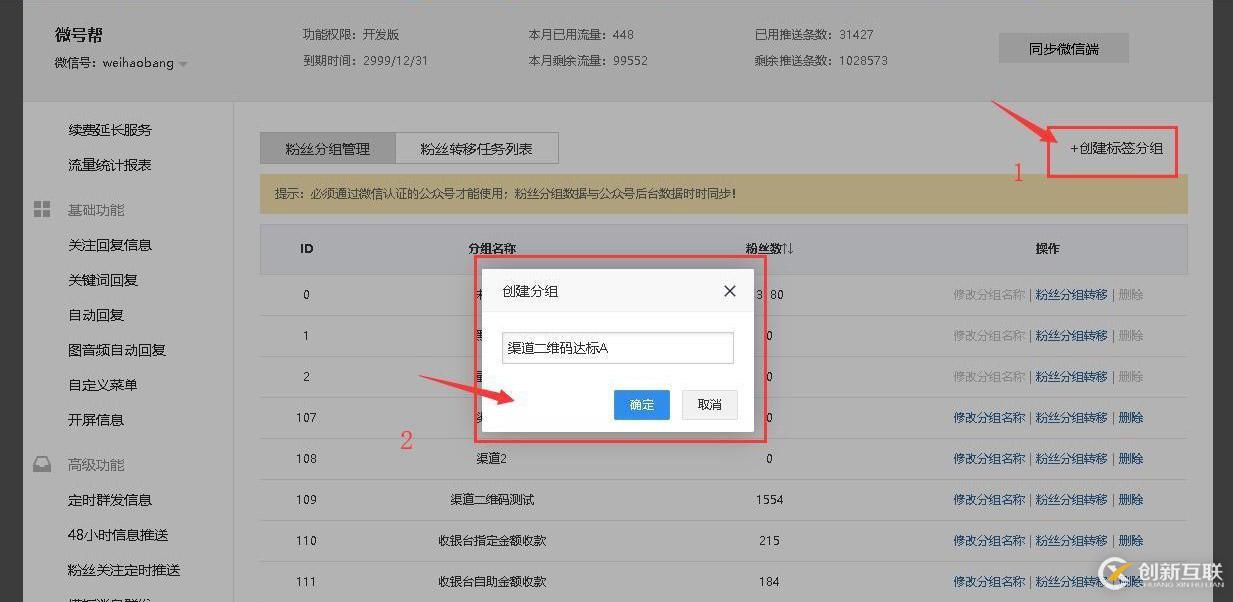Open 流量统计报表 in the sidebar
The width and height of the screenshot is (1233, 602).
110,165
